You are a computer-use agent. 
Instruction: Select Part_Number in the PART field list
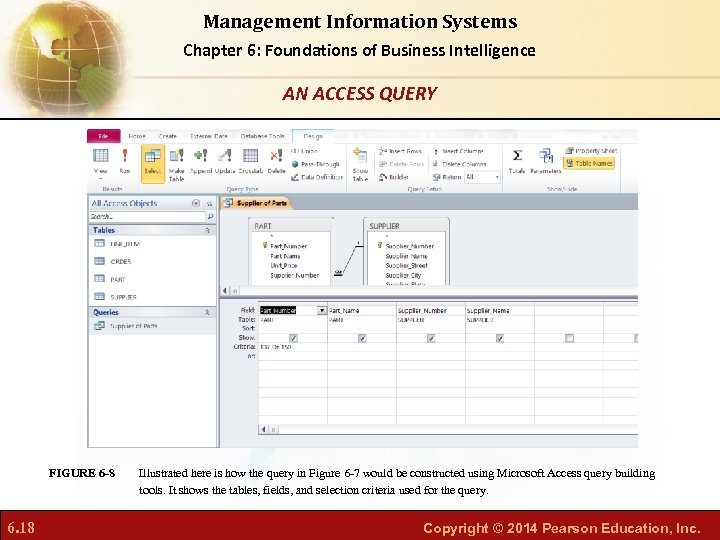pyautogui.click(x=288, y=246)
